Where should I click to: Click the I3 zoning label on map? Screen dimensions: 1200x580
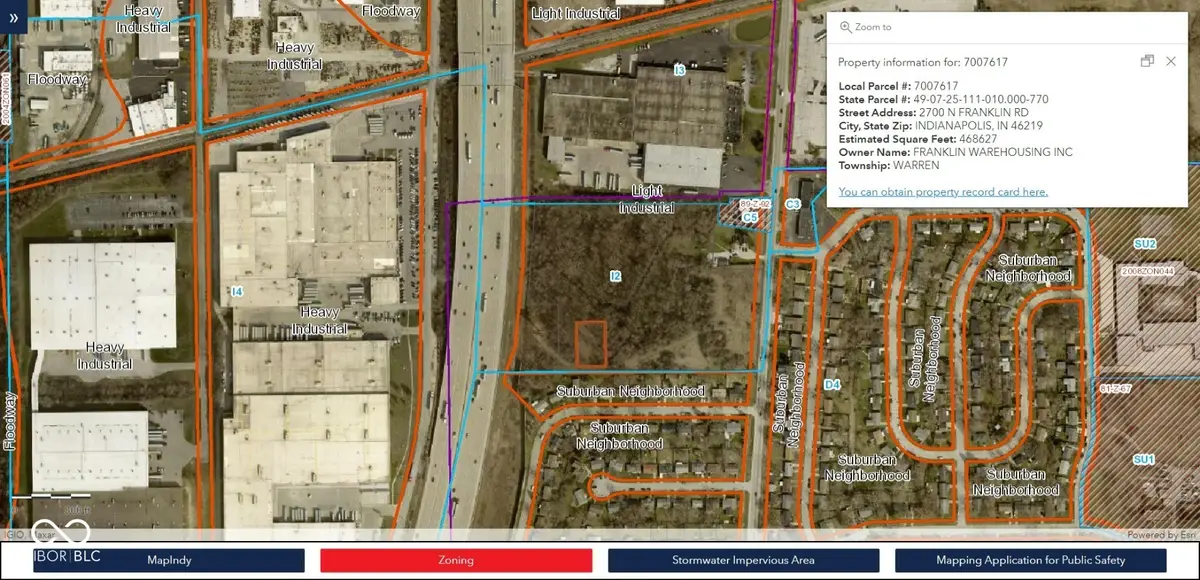tap(680, 70)
